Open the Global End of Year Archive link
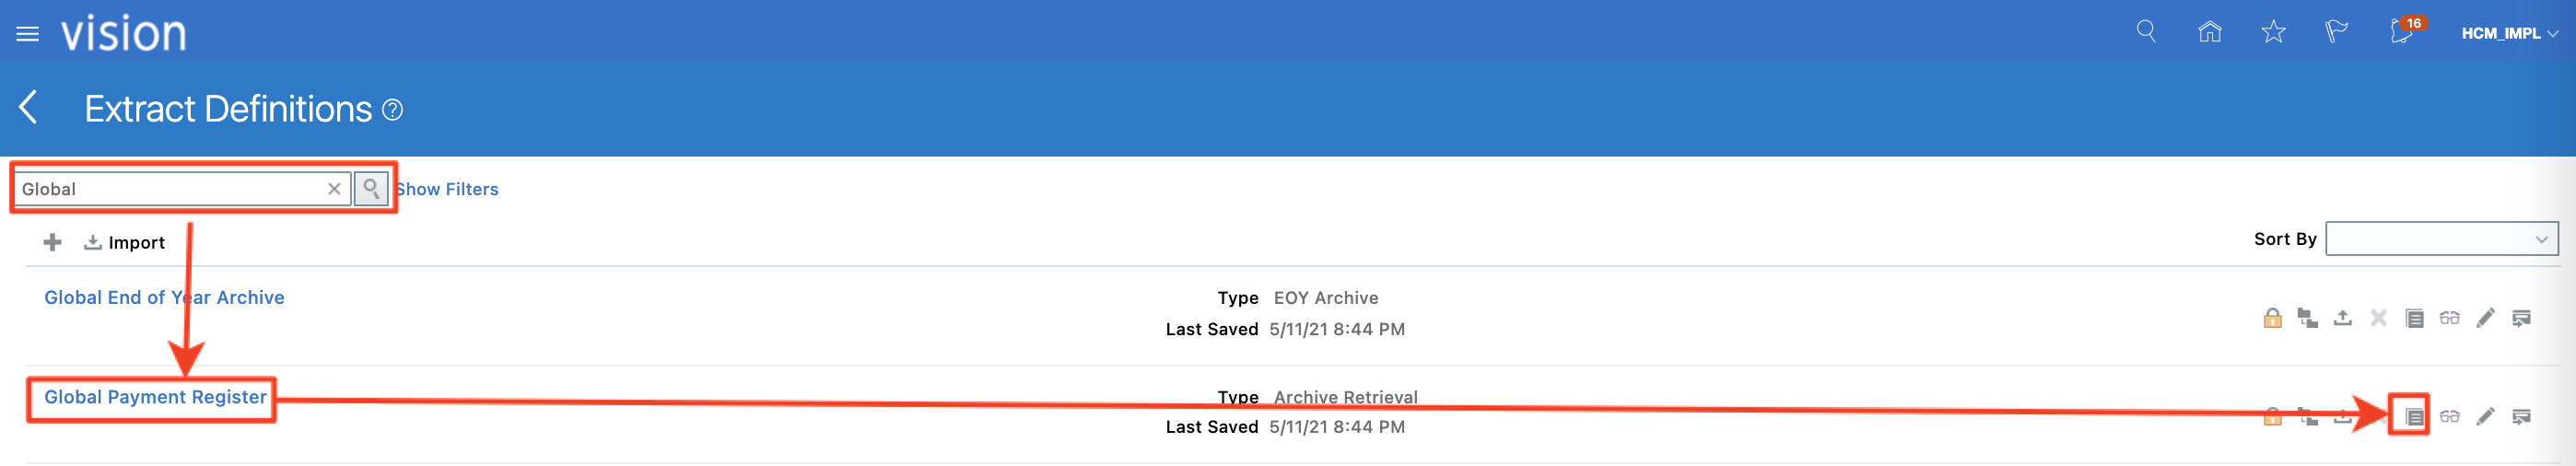This screenshot has height=466, width=2576. 164,298
